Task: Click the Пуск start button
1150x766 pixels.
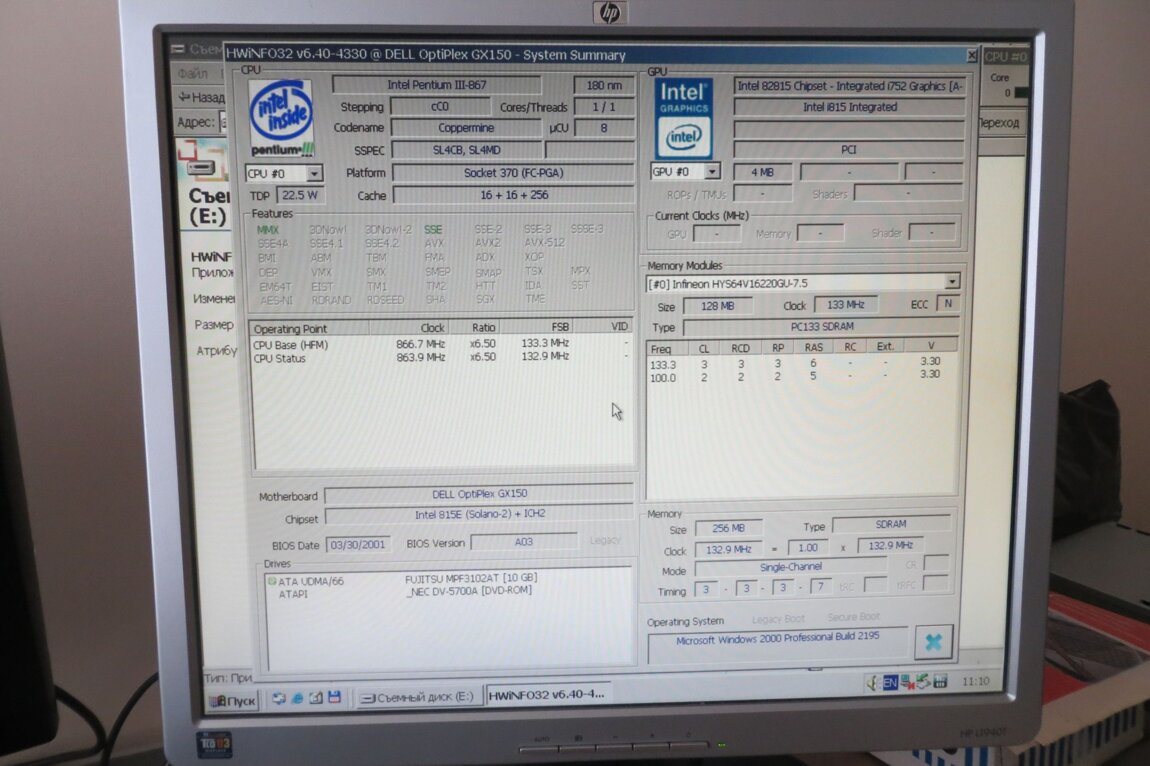Action: point(231,699)
